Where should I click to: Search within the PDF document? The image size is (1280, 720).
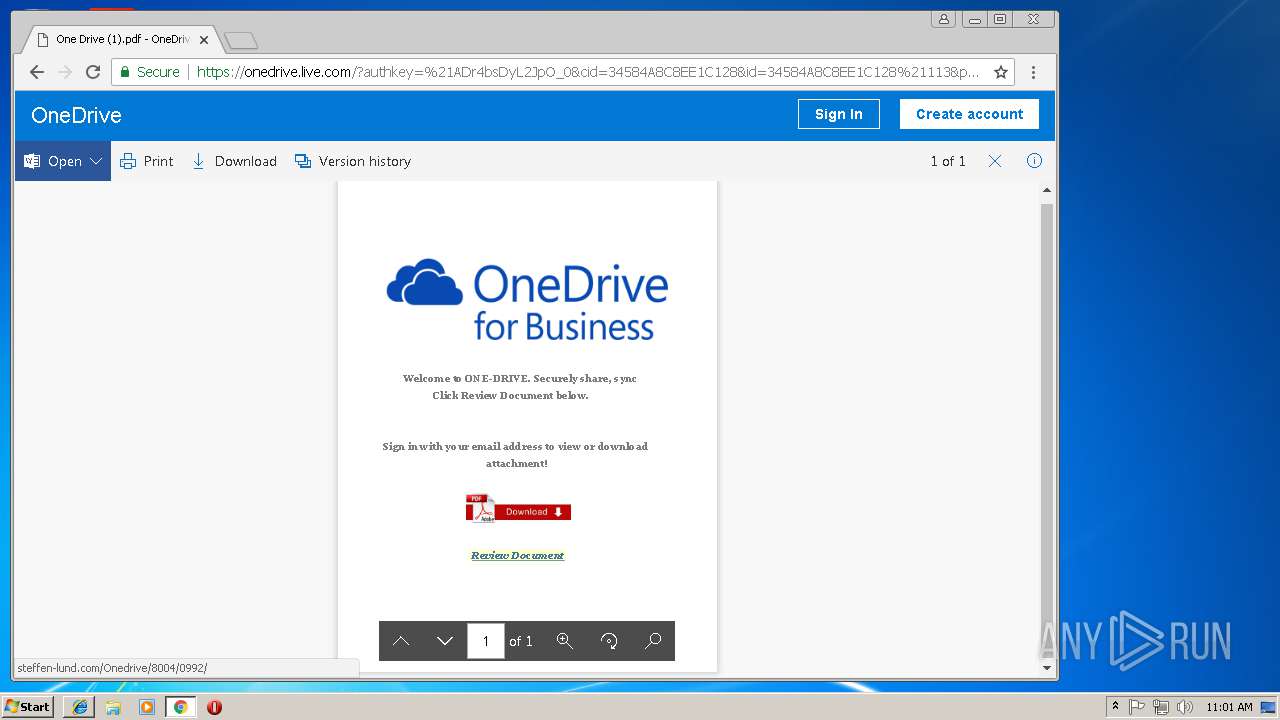[x=653, y=641]
